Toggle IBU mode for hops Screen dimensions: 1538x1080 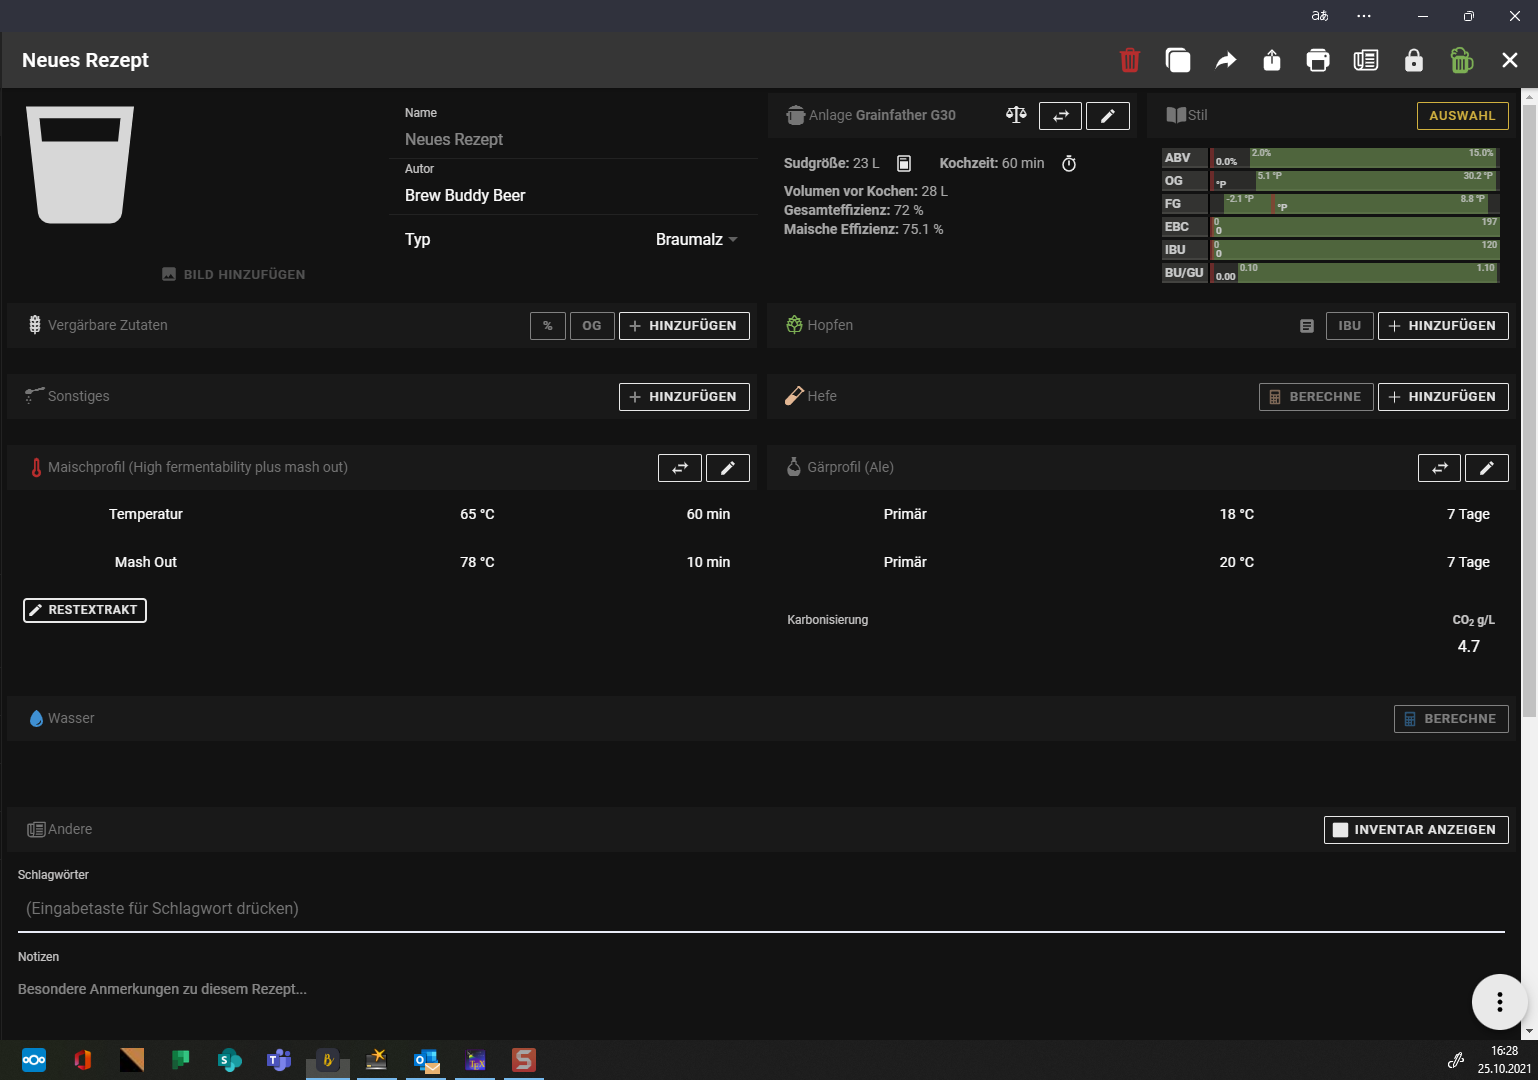click(x=1349, y=326)
